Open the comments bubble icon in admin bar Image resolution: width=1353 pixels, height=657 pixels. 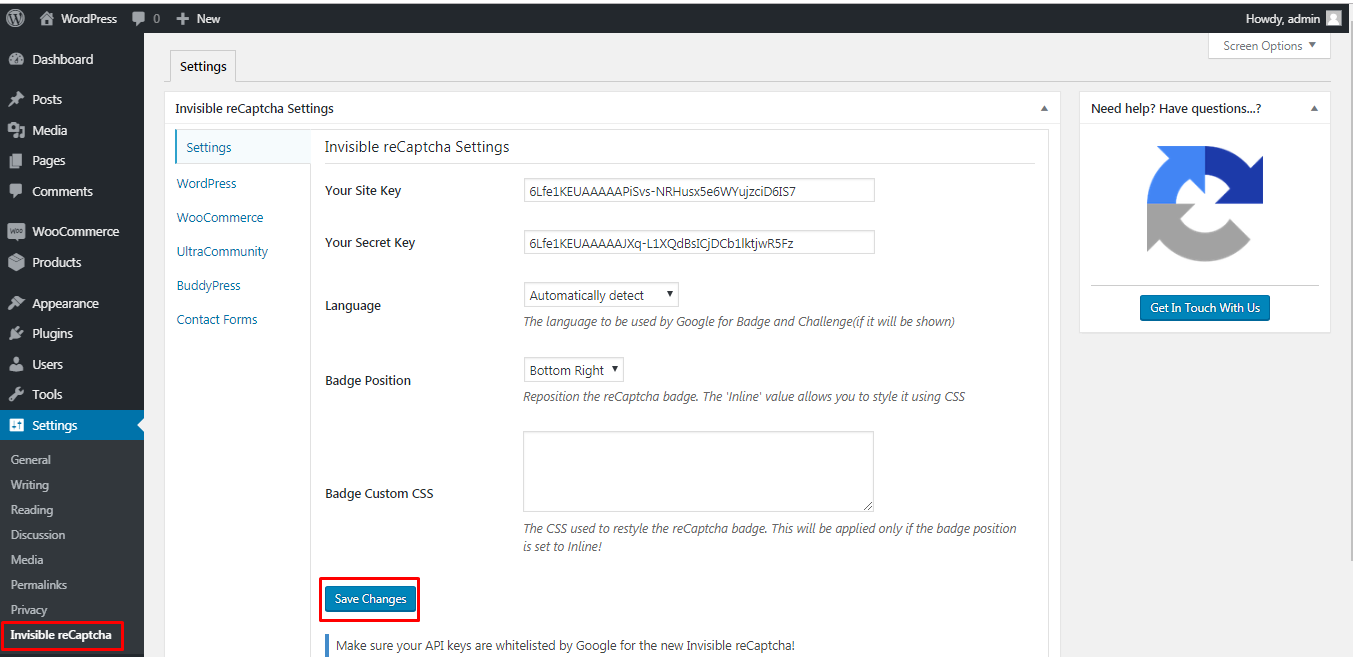coord(139,18)
